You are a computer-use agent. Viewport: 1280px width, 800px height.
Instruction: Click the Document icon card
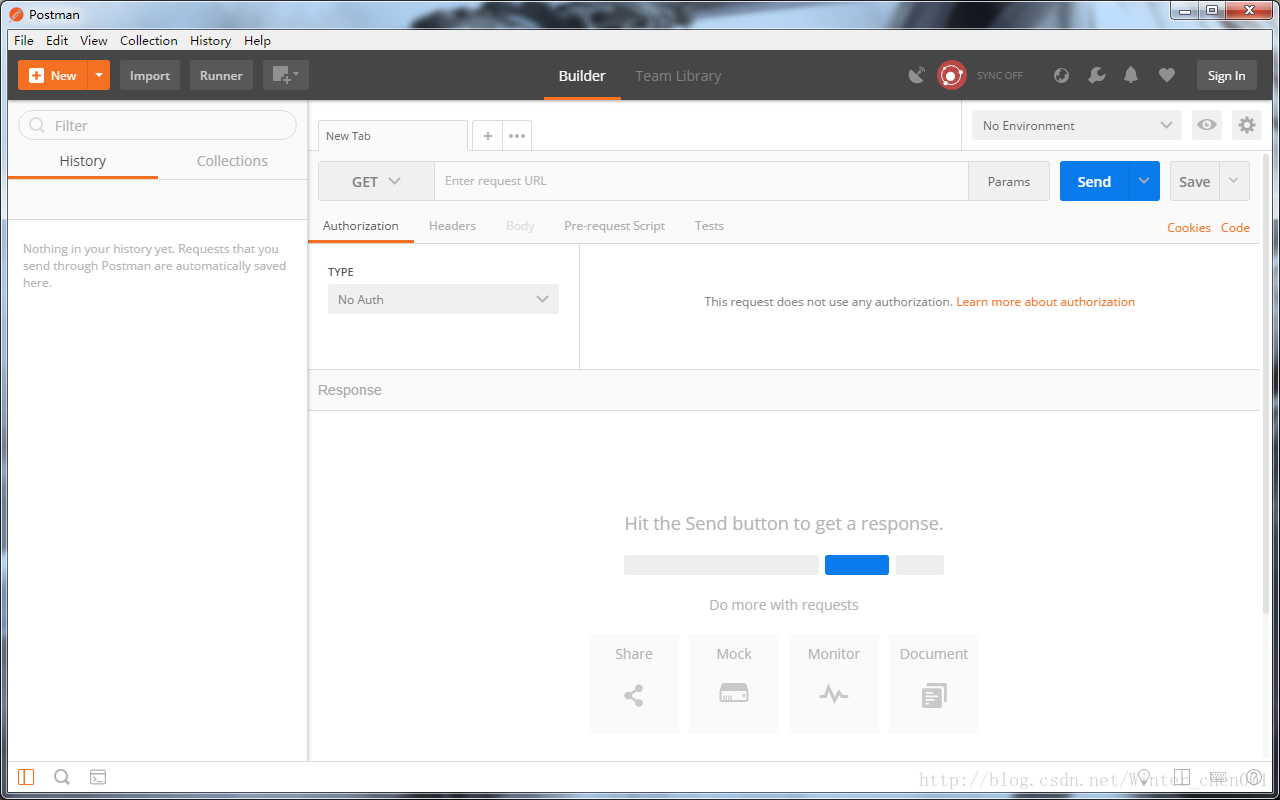[x=934, y=684]
